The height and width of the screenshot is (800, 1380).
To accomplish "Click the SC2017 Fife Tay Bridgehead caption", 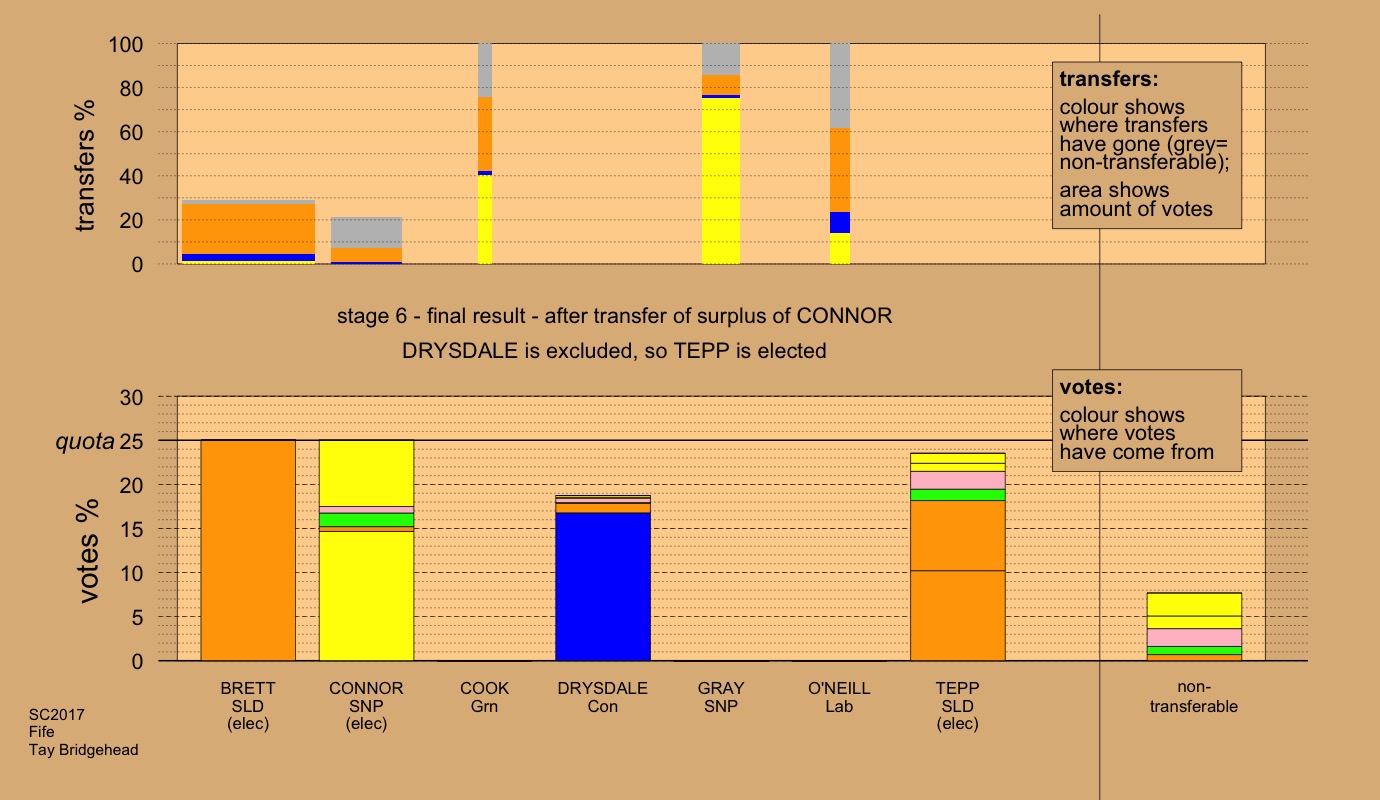I will (83, 733).
